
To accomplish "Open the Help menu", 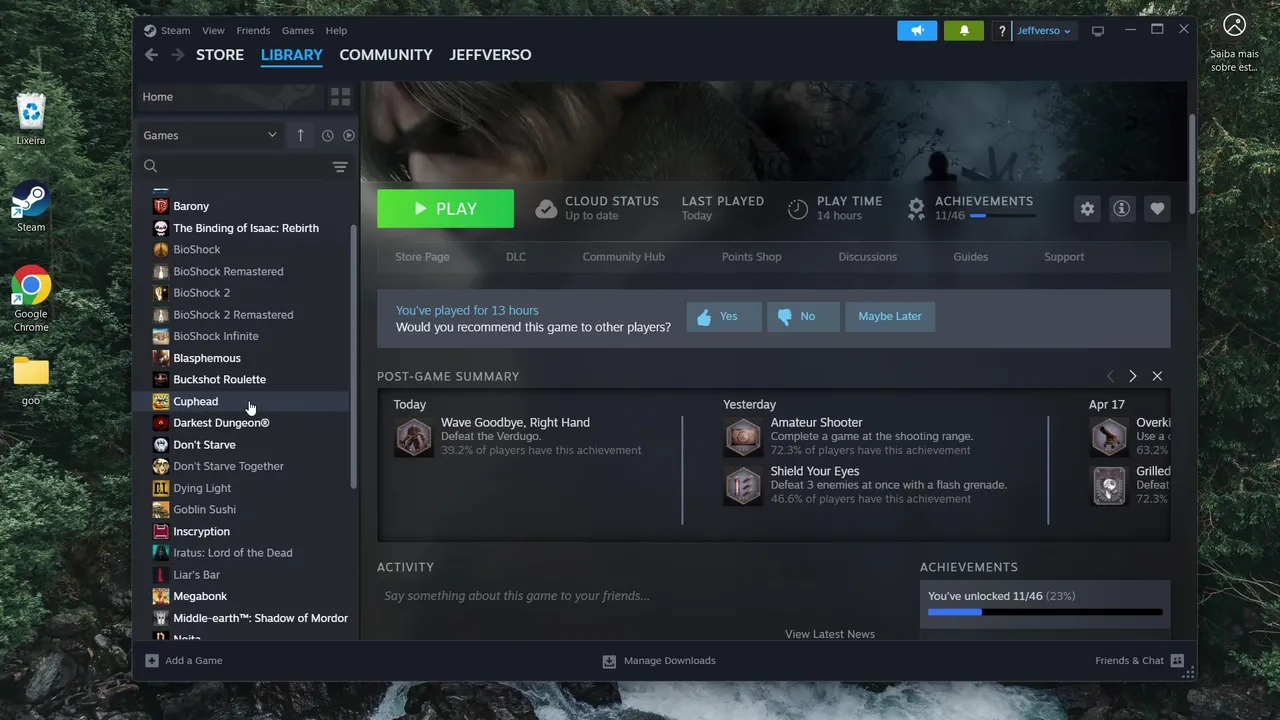I will [x=336, y=31].
